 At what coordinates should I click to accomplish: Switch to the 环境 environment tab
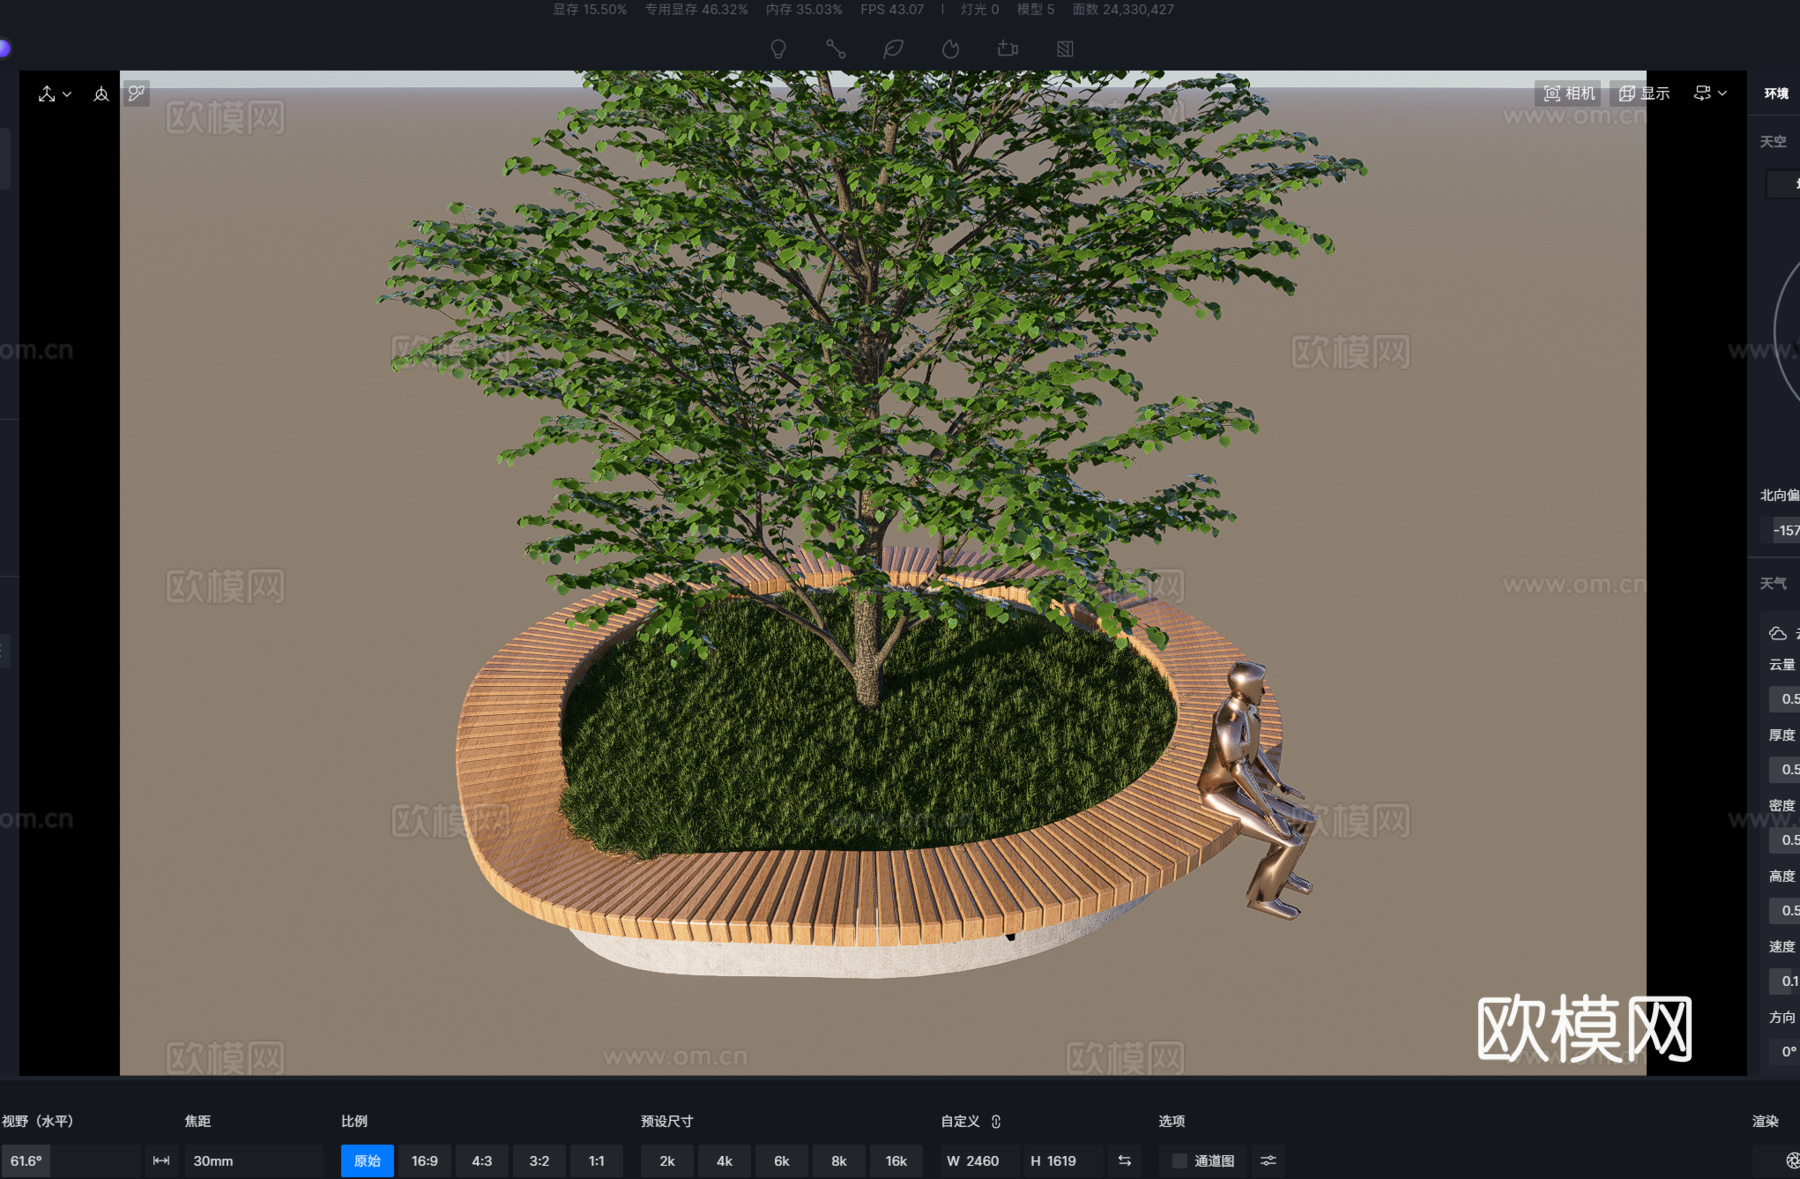[1777, 93]
